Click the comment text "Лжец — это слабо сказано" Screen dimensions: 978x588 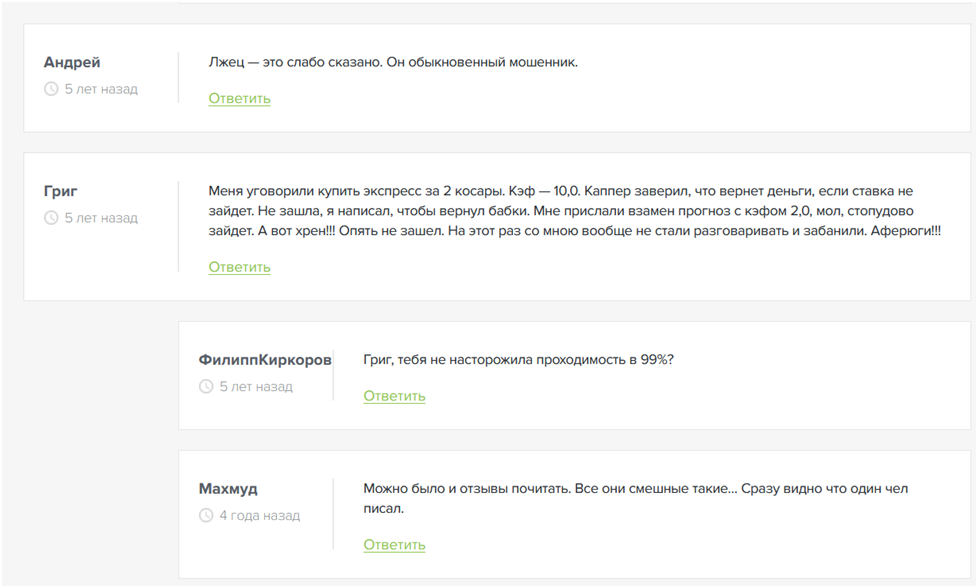tap(393, 62)
